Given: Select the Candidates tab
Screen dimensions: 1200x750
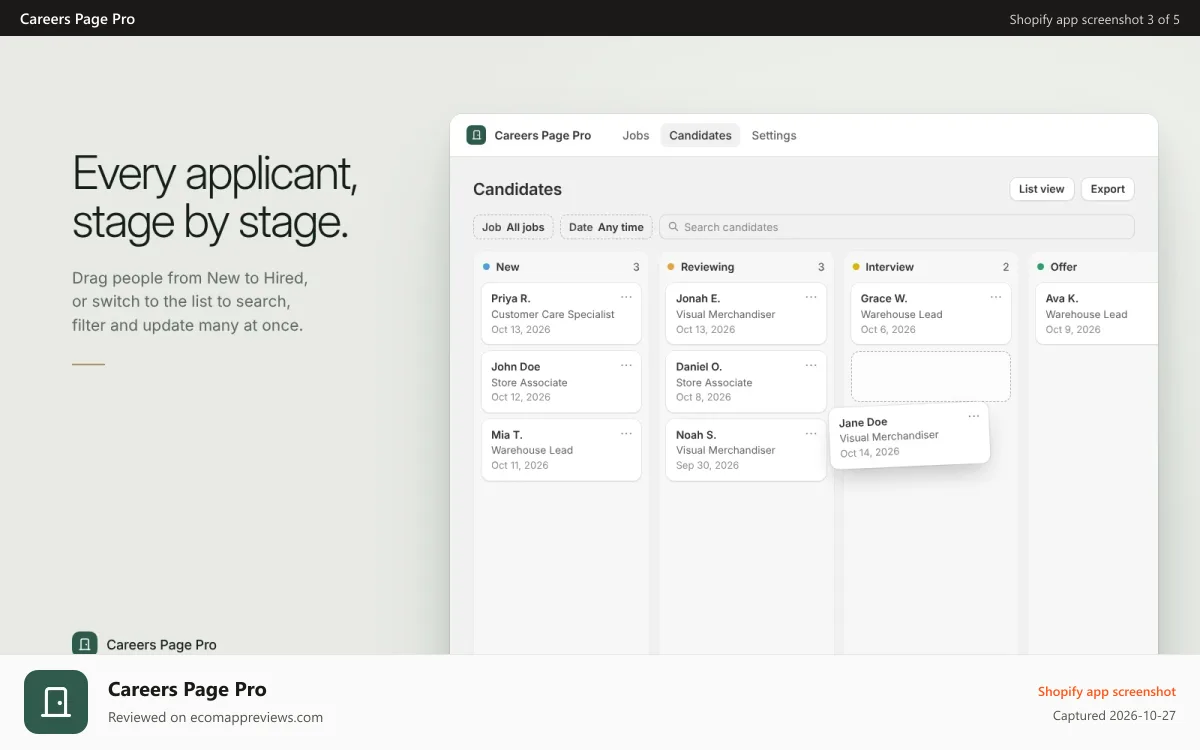Looking at the screenshot, I should click(x=700, y=135).
